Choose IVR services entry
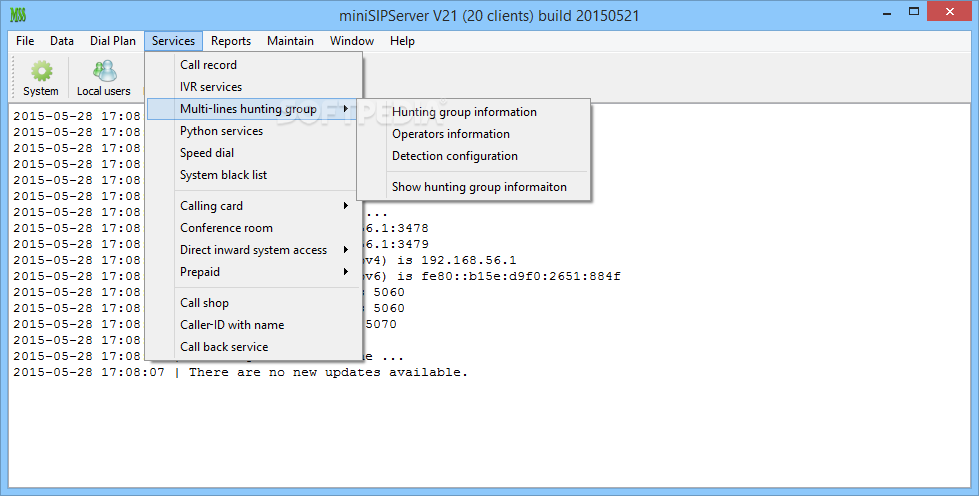 [254, 87]
